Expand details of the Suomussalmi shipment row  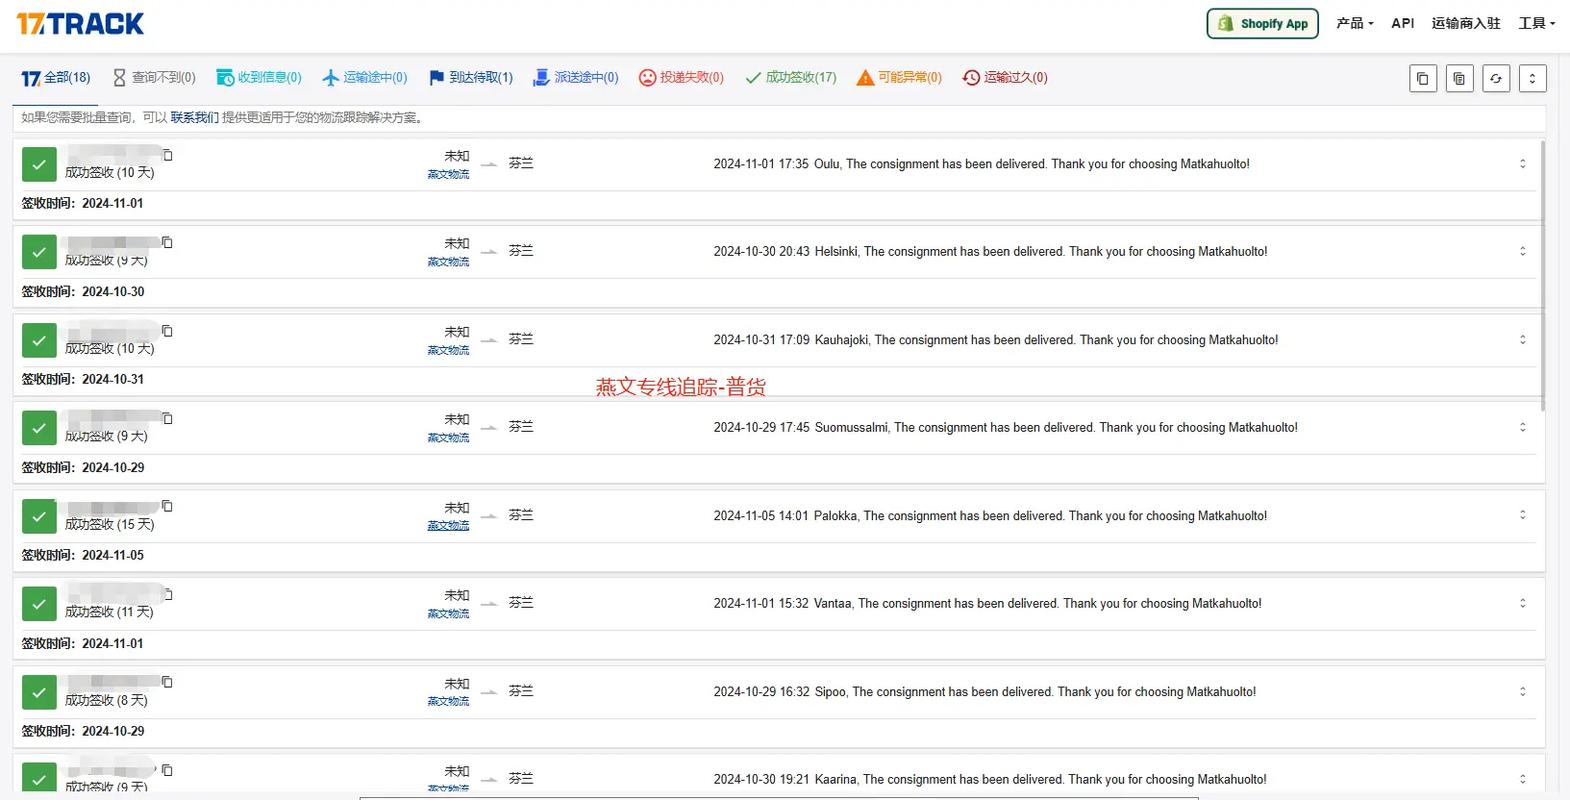(1522, 427)
